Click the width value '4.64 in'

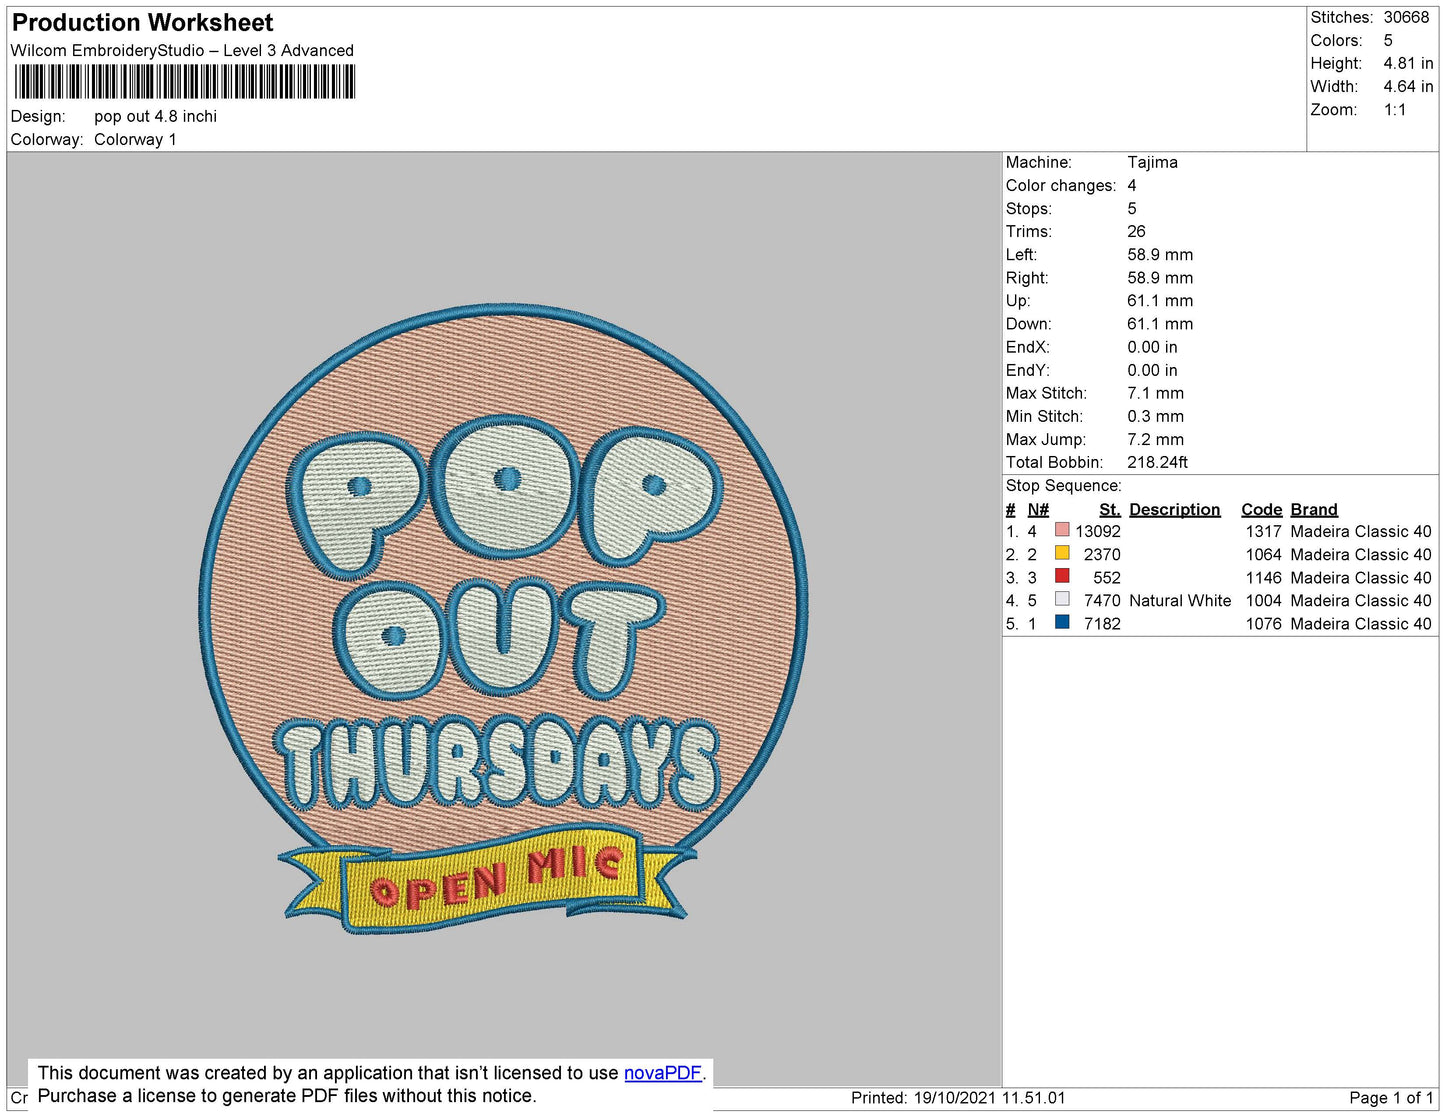pyautogui.click(x=1408, y=86)
